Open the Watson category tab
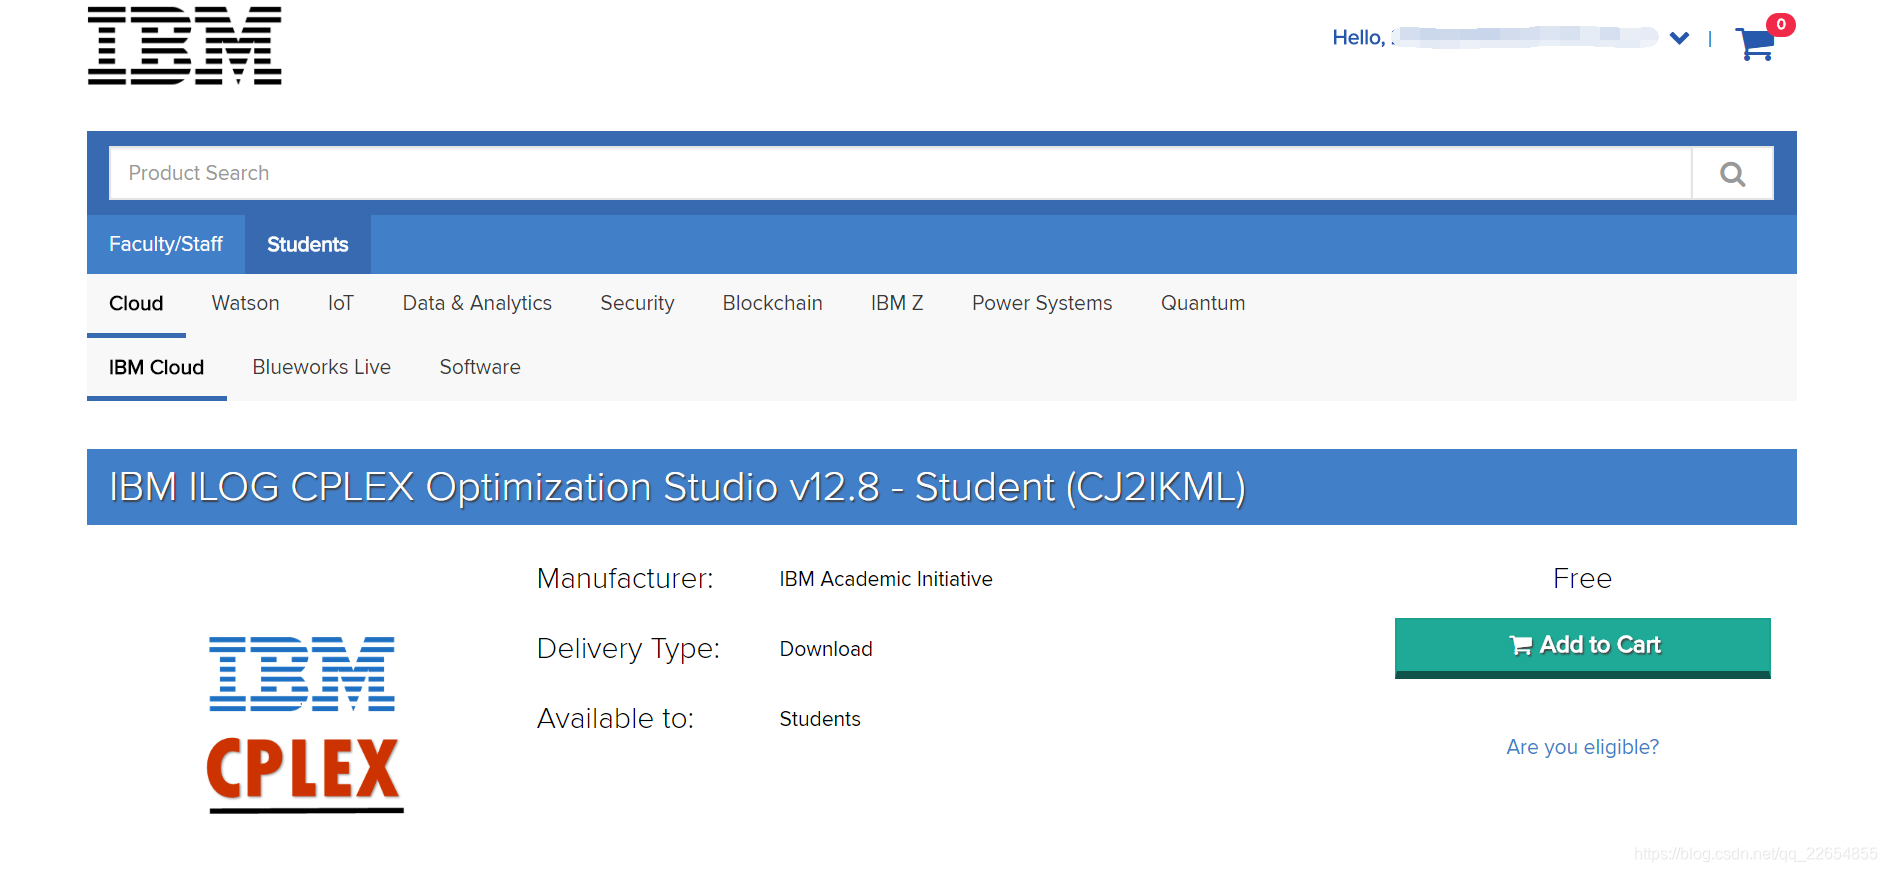 click(x=246, y=303)
